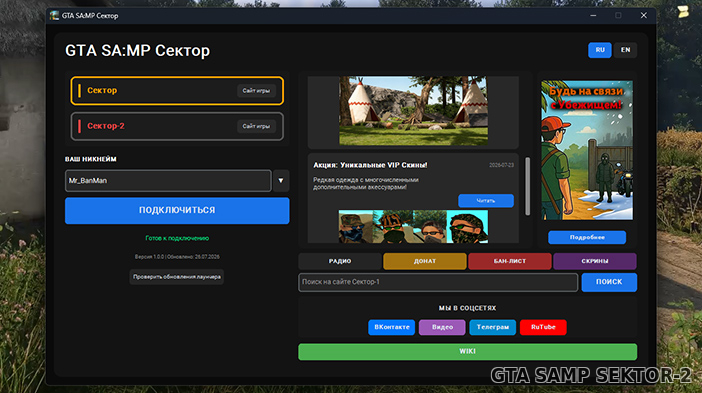Screen dimensions: 702x393
Task: Click the news feed vertical scrollbar
Action: 527,186
